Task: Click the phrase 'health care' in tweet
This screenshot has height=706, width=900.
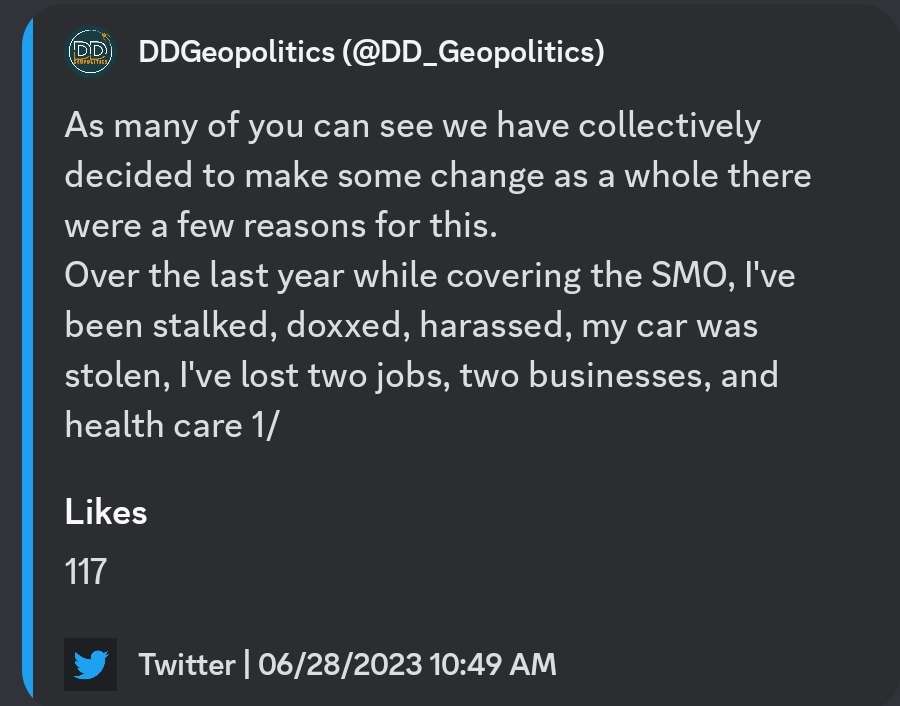Action: (x=154, y=426)
